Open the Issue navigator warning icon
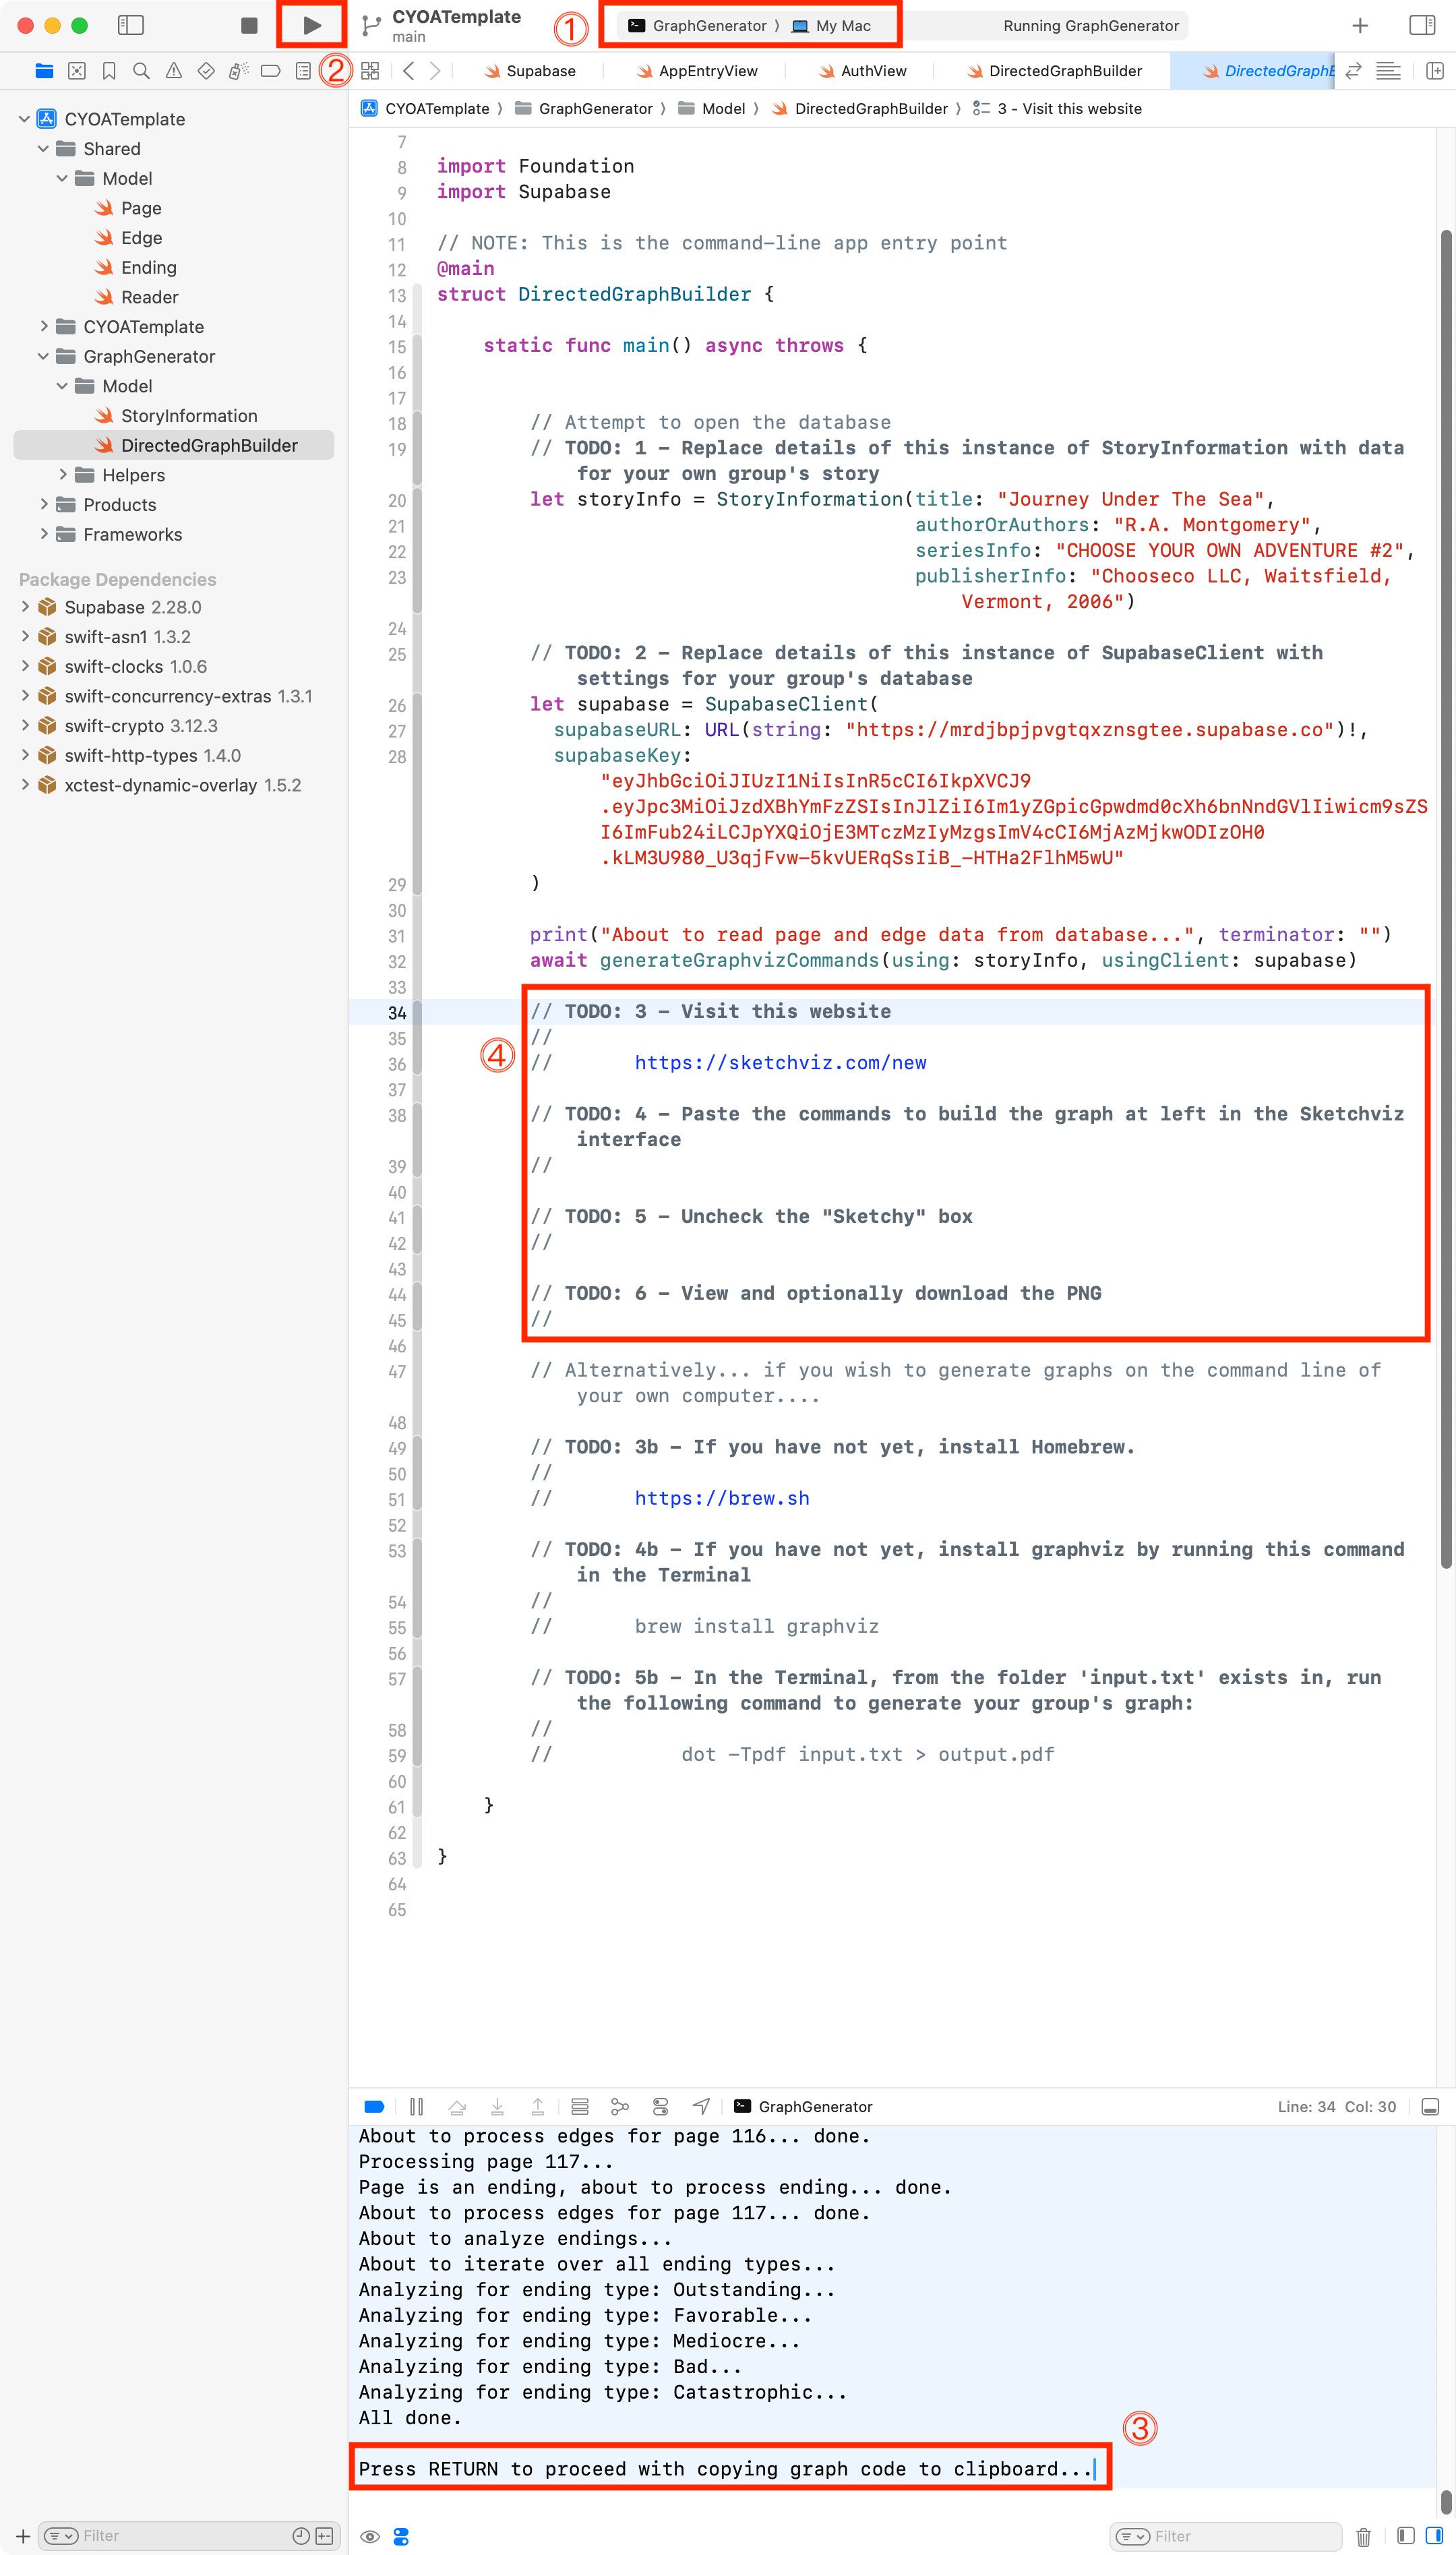The image size is (1456, 2555). [174, 71]
